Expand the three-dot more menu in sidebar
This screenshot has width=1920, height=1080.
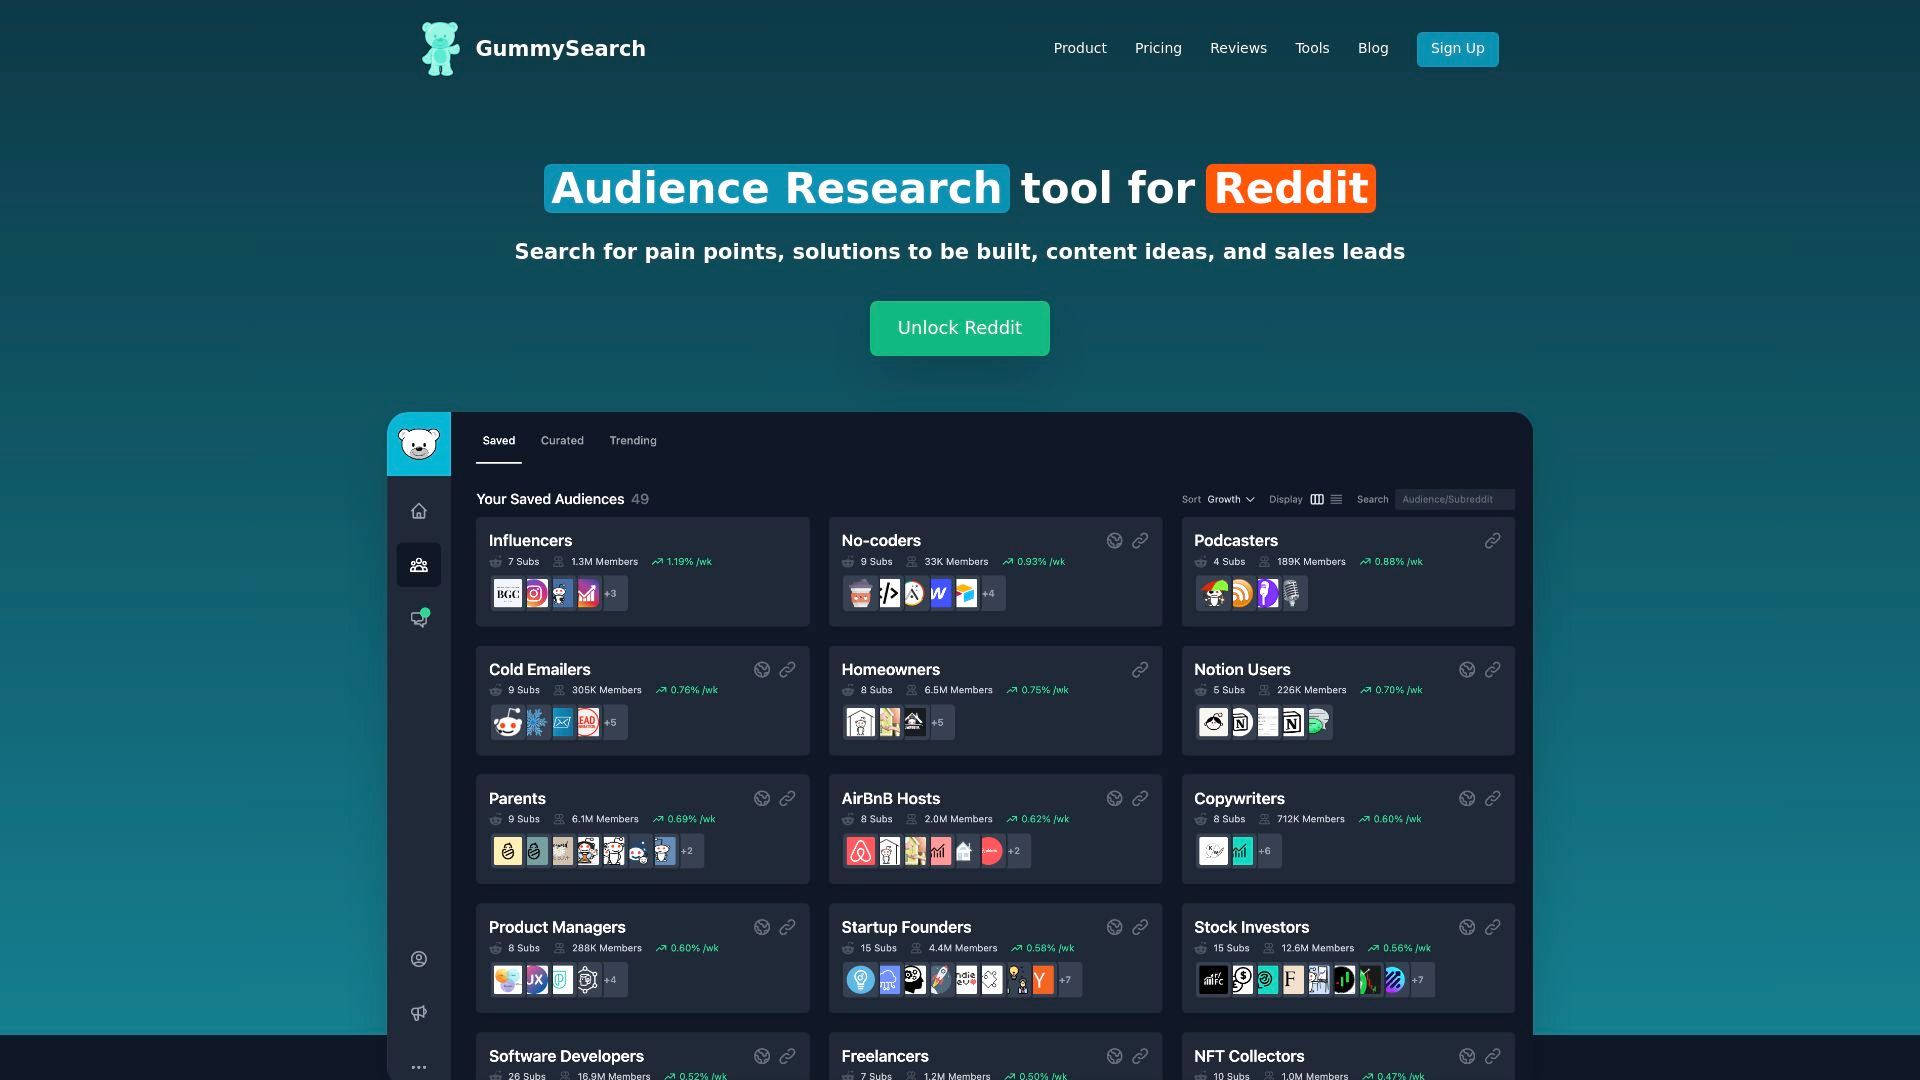pos(419,1067)
